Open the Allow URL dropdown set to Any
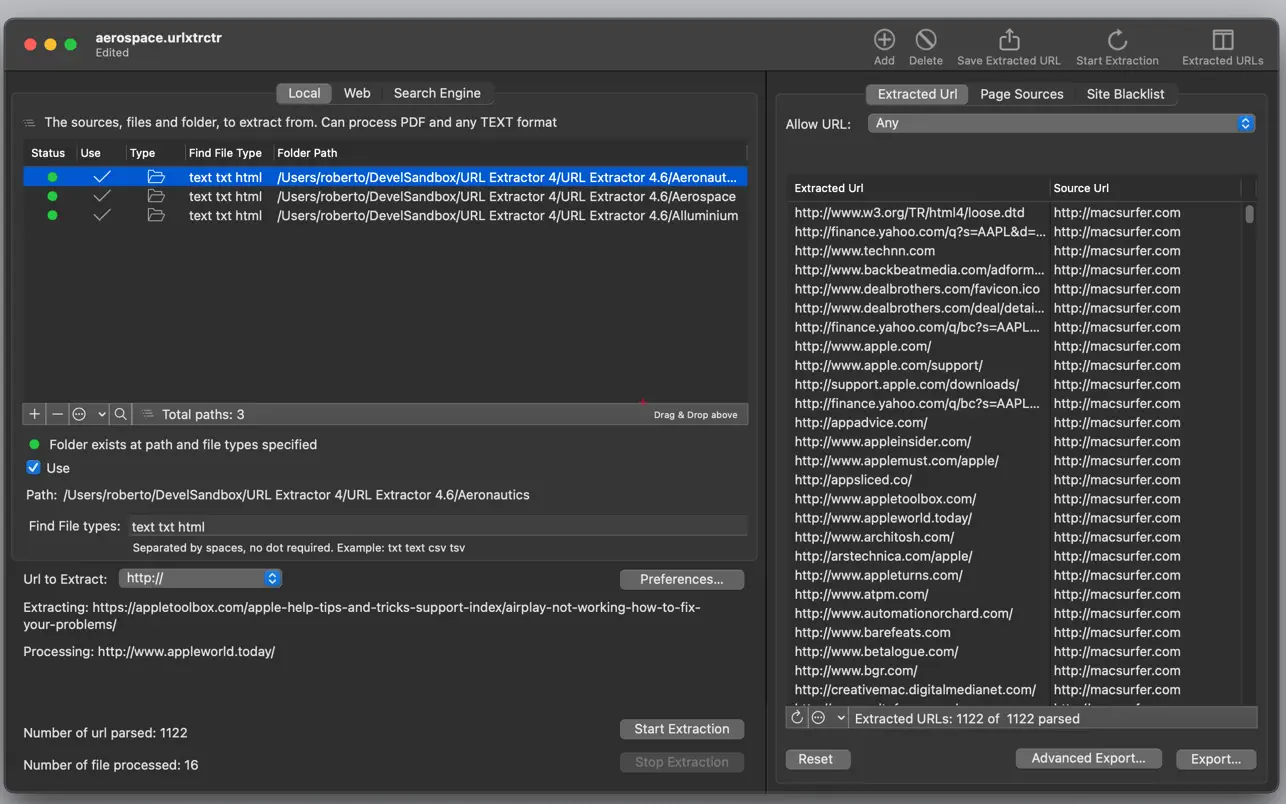Image resolution: width=1286 pixels, height=804 pixels. [x=1061, y=123]
